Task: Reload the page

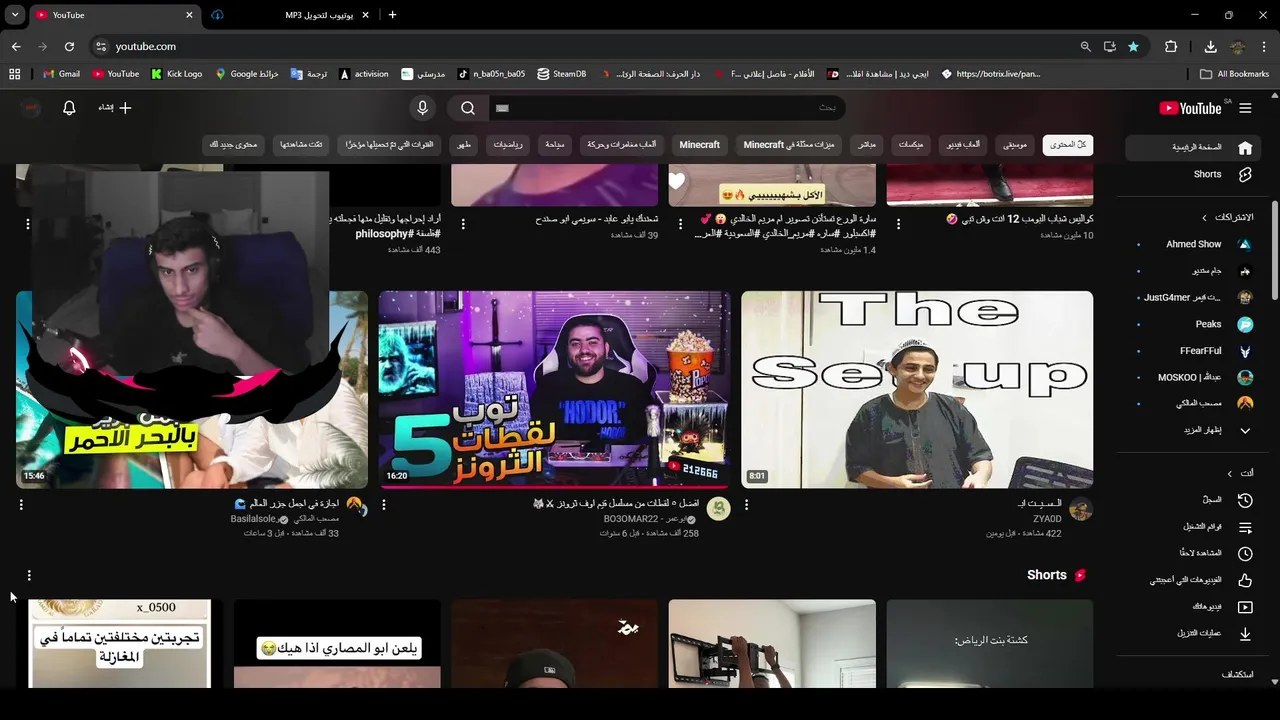Action: pyautogui.click(x=69, y=46)
